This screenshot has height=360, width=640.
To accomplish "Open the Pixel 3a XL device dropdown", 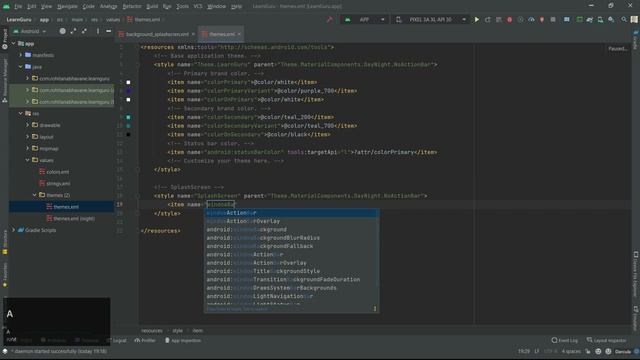I will click(x=431, y=20).
